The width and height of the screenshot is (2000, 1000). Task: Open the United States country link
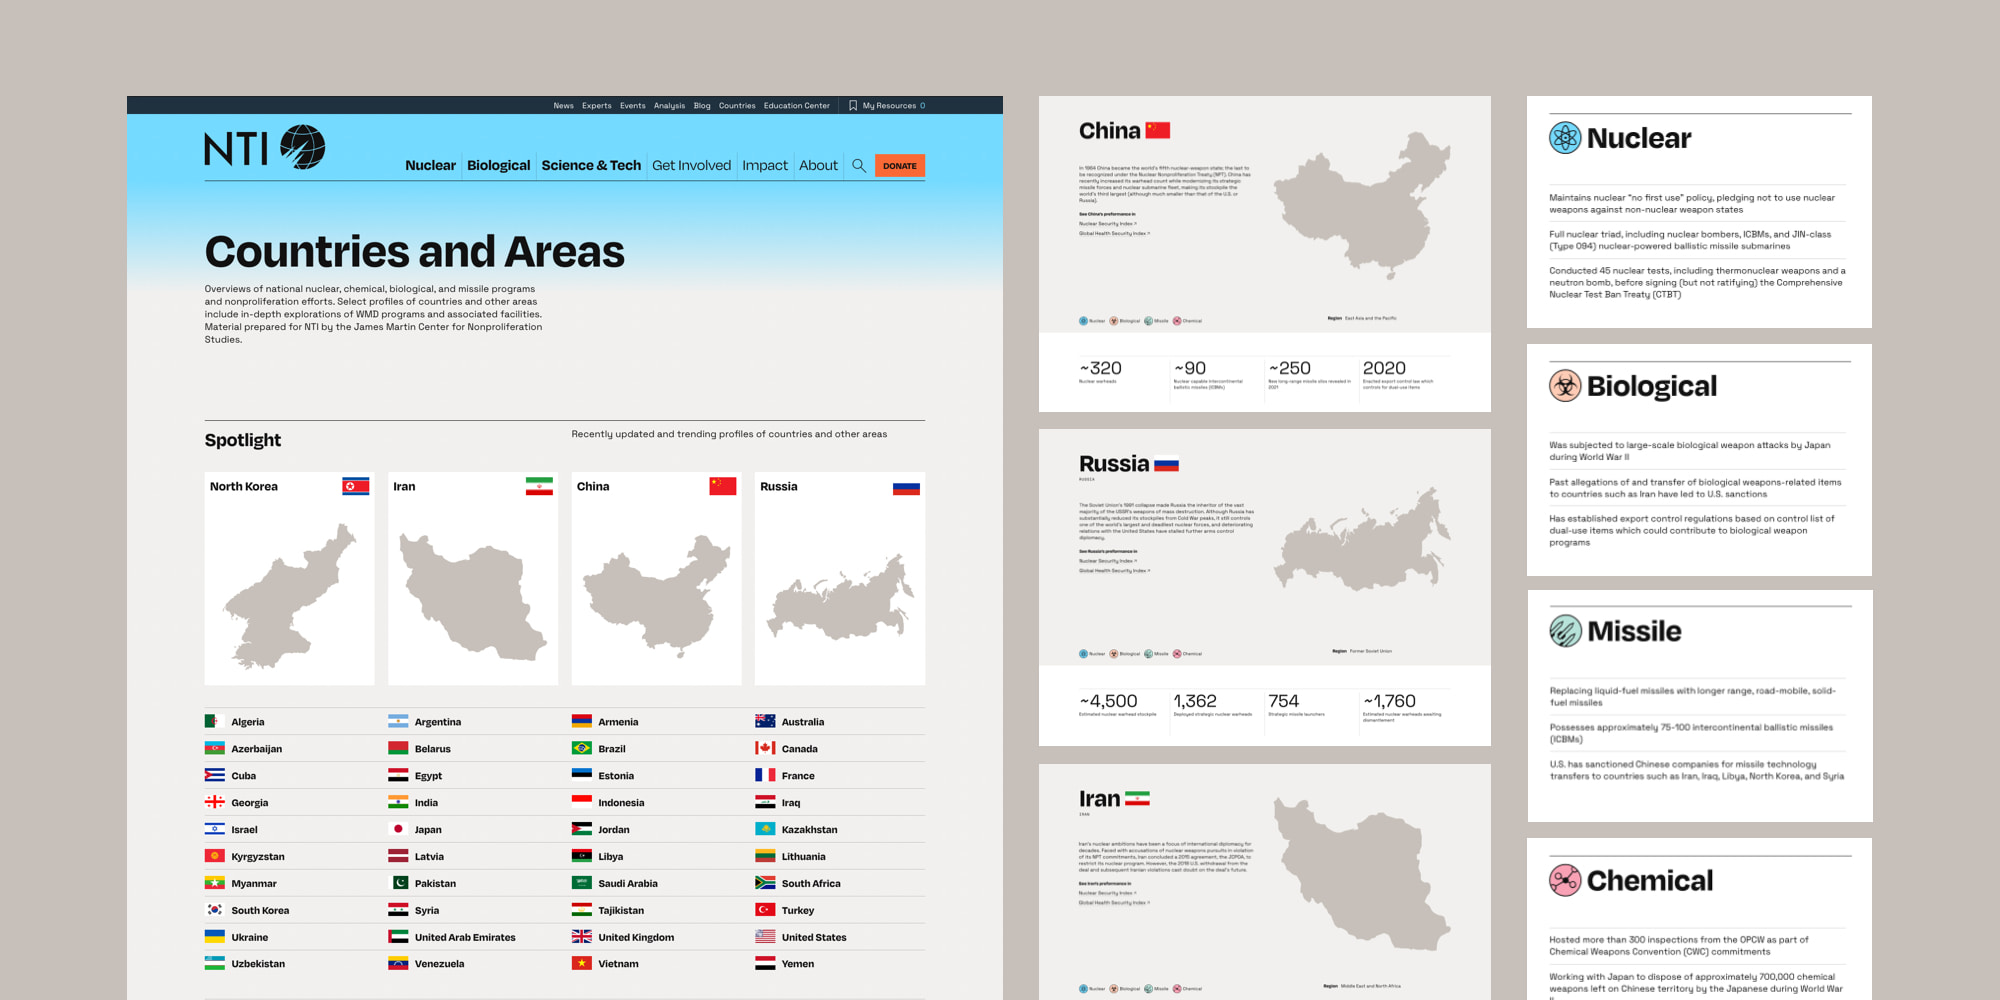tap(814, 938)
